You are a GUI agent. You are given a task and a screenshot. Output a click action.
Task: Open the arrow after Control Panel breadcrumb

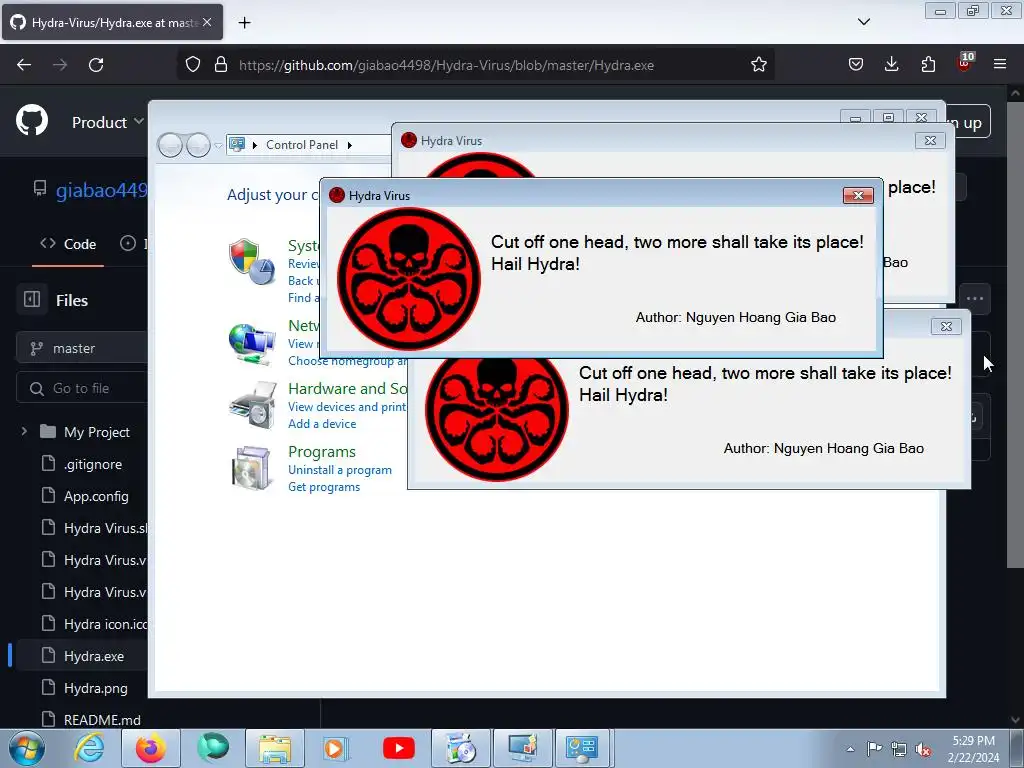[349, 145]
